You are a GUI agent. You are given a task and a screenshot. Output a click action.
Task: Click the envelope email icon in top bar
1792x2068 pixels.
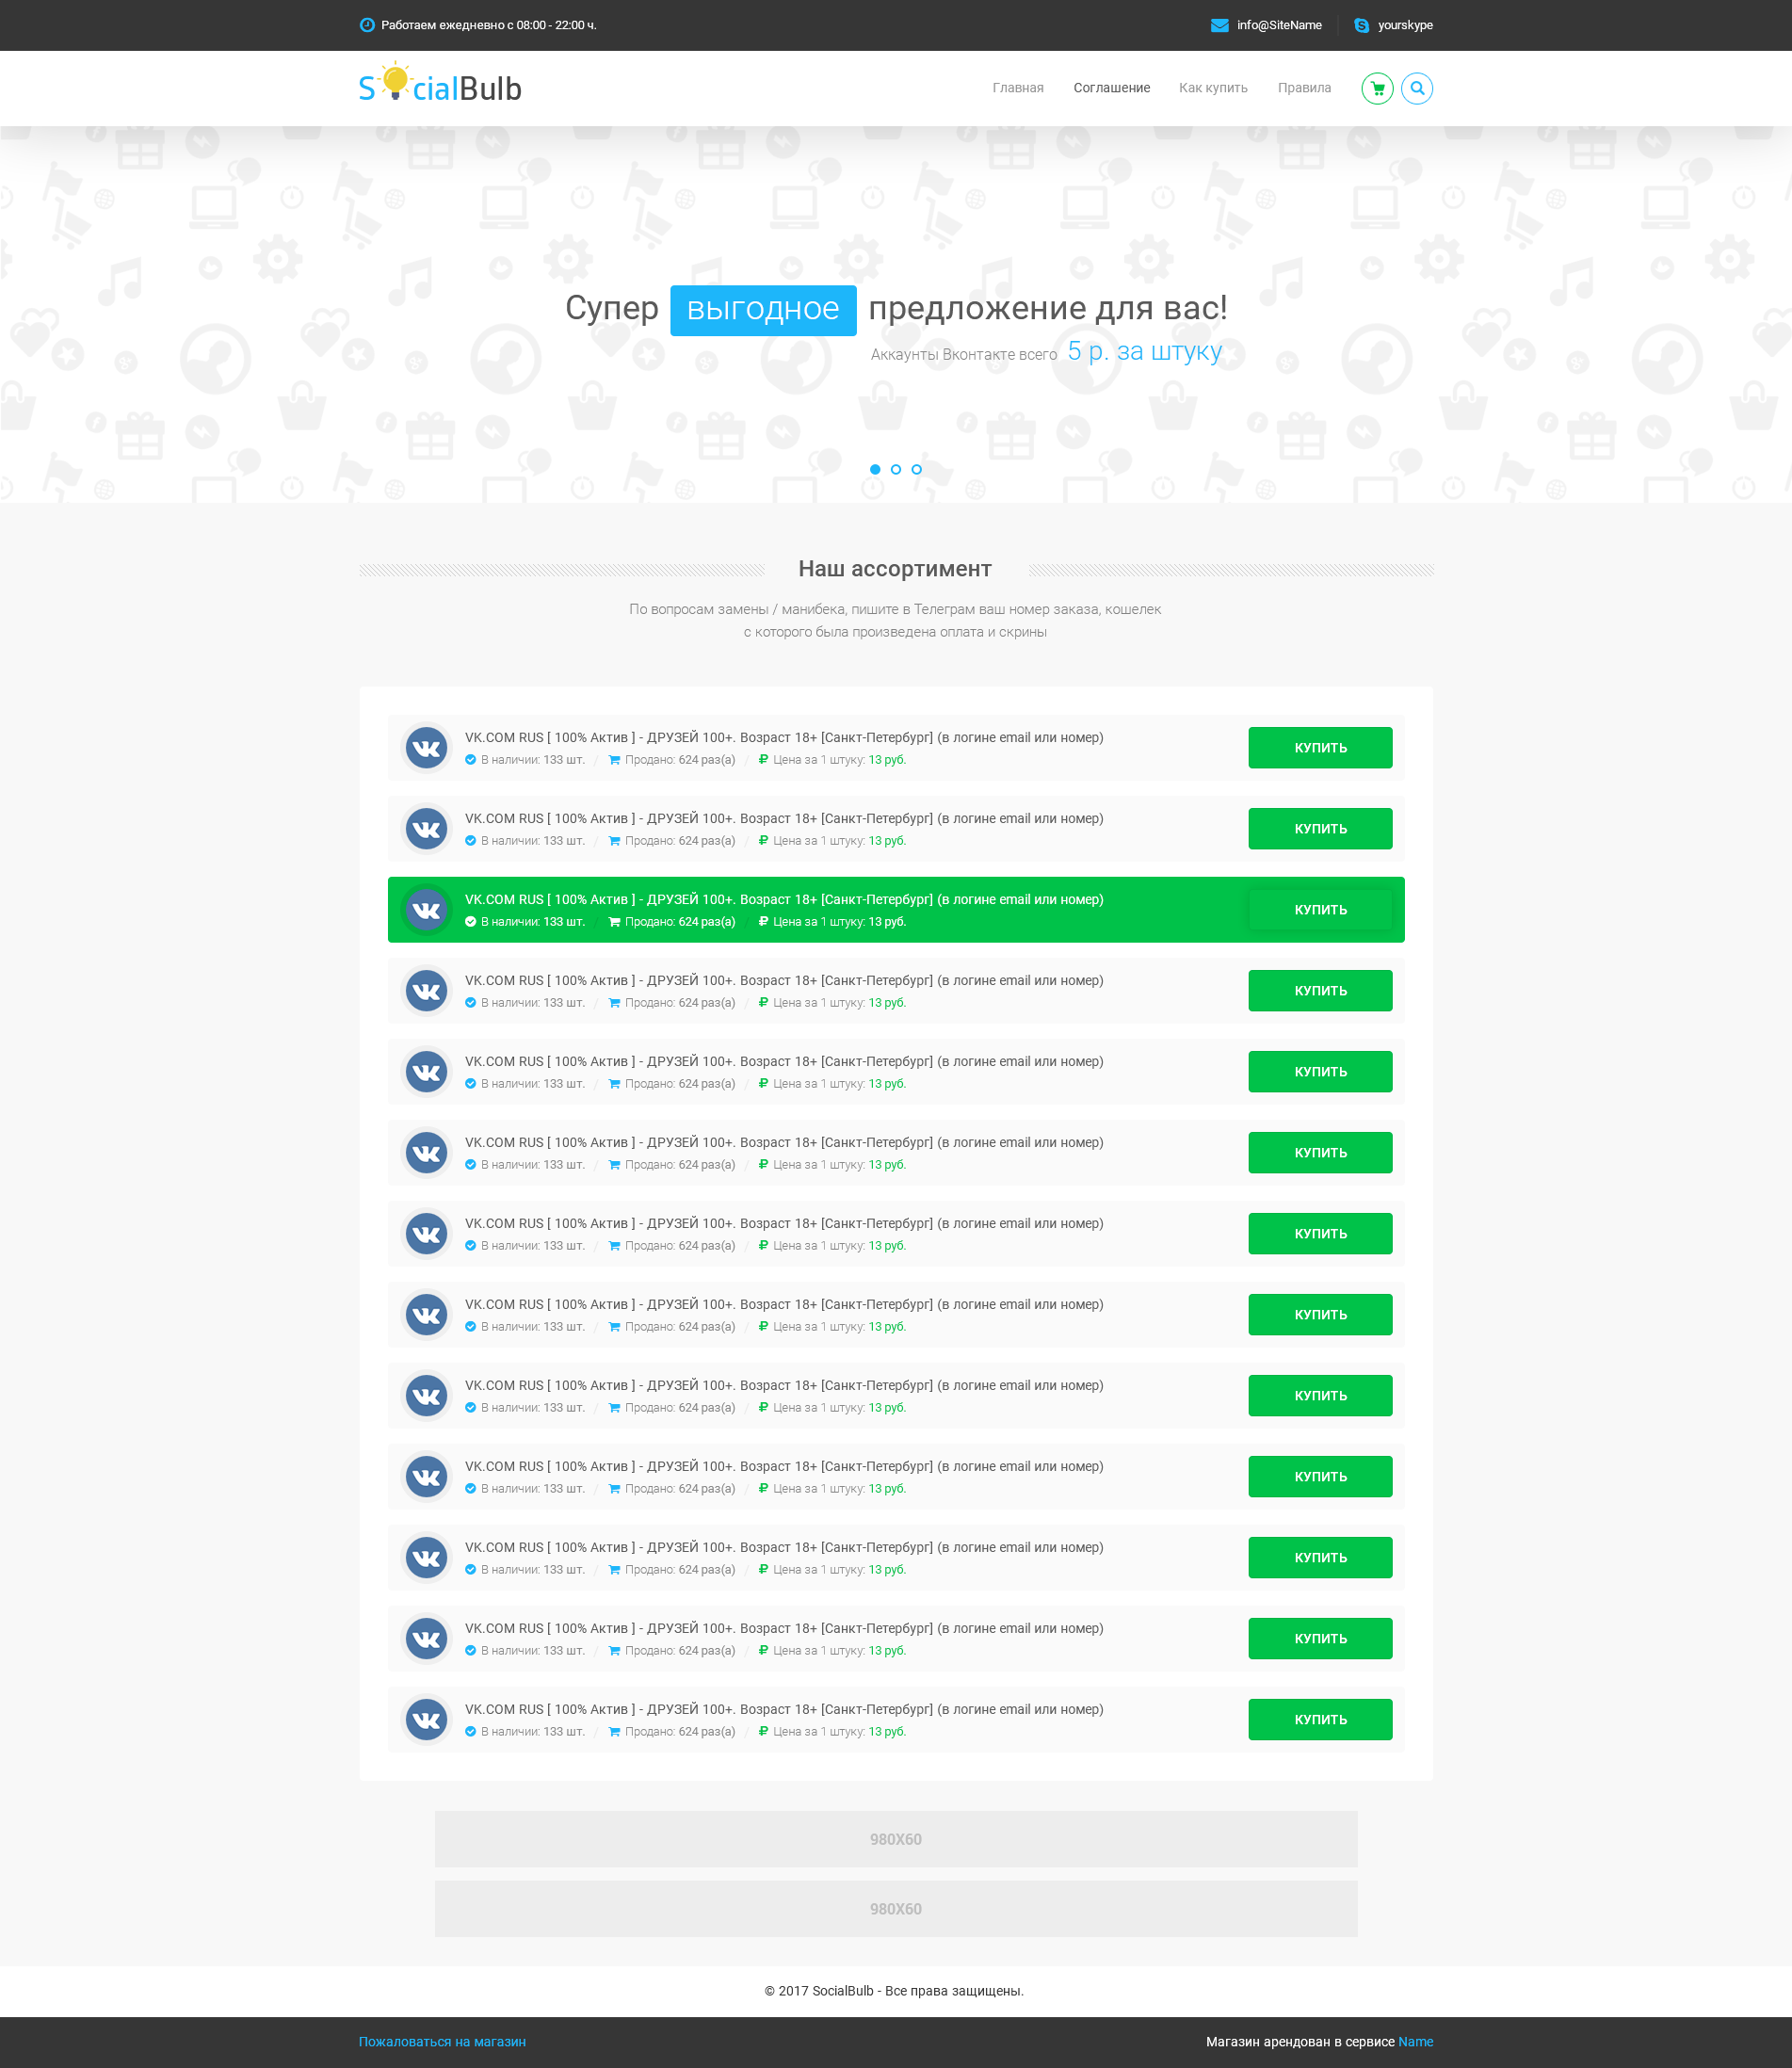tap(1219, 25)
